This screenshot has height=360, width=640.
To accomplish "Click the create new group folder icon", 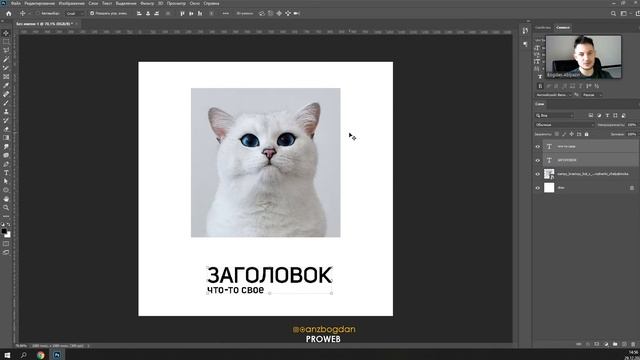I will [615, 344].
